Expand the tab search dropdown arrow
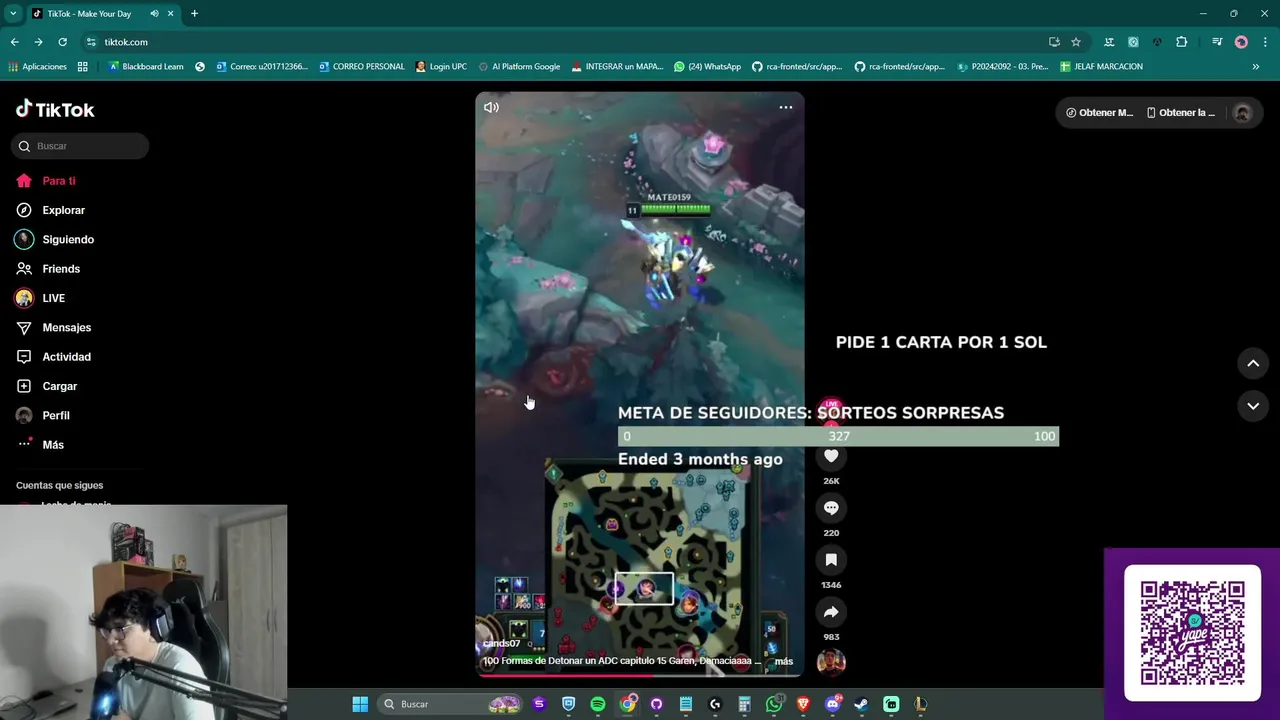 13,14
